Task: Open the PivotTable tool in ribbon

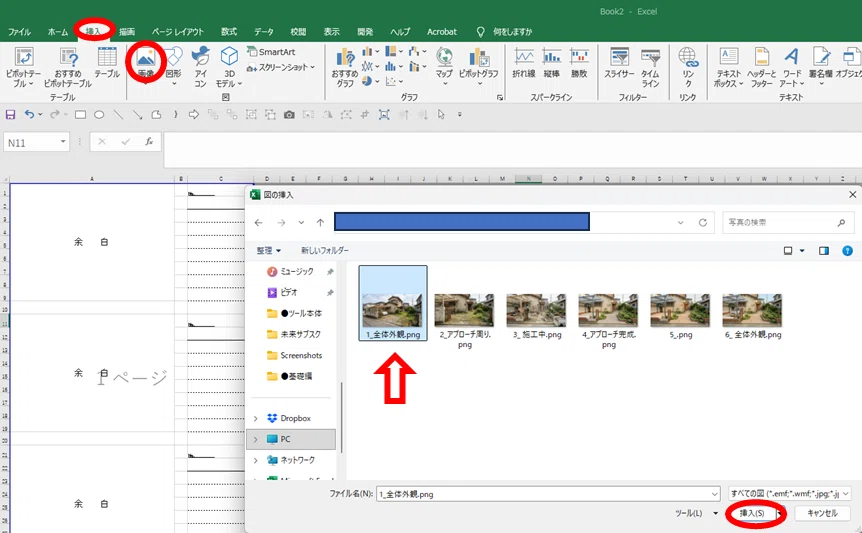Action: tap(24, 67)
